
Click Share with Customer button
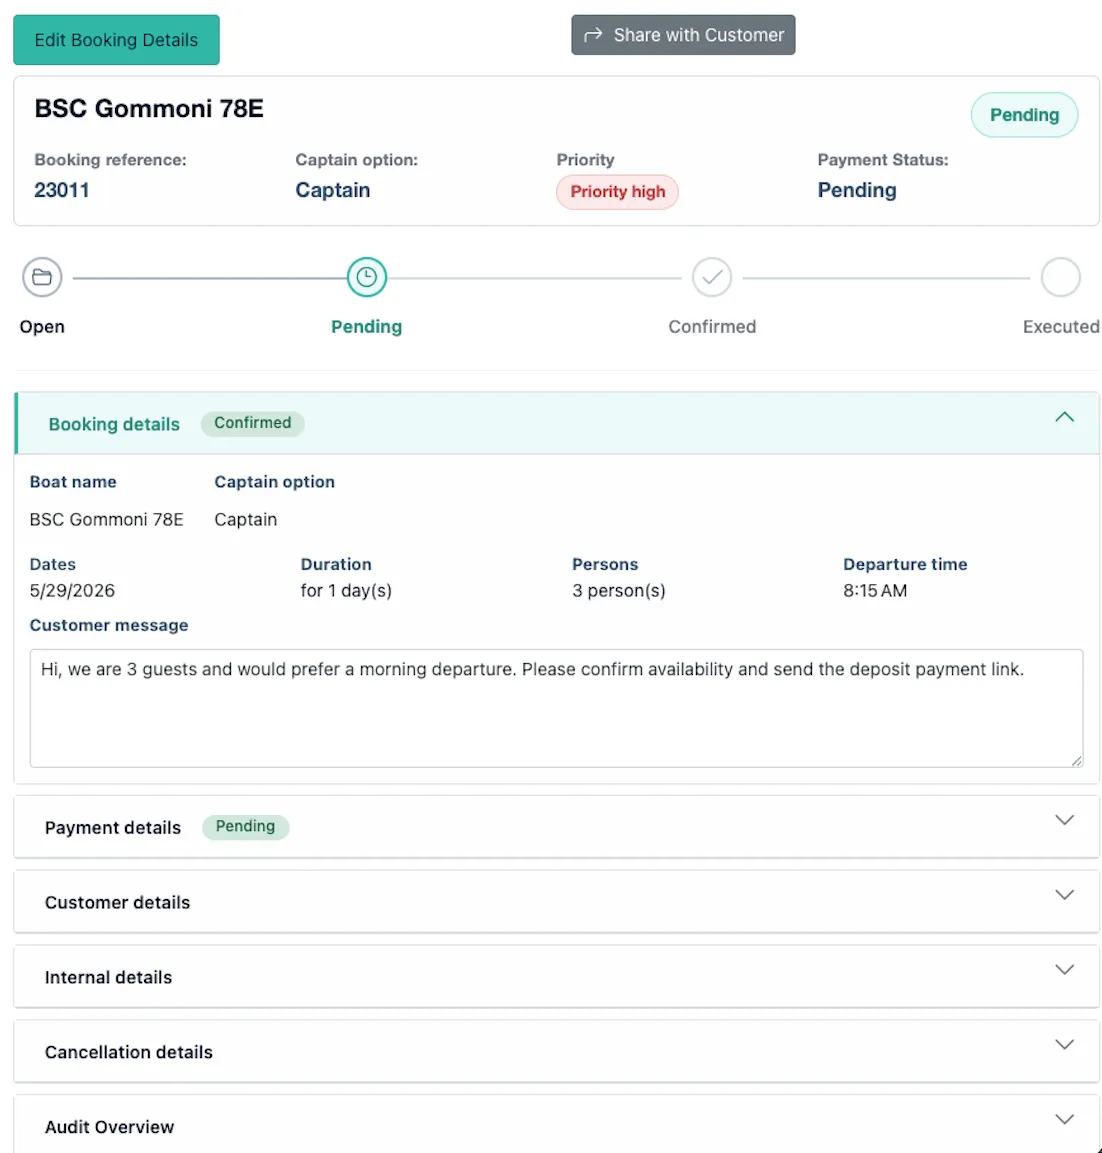pos(683,35)
